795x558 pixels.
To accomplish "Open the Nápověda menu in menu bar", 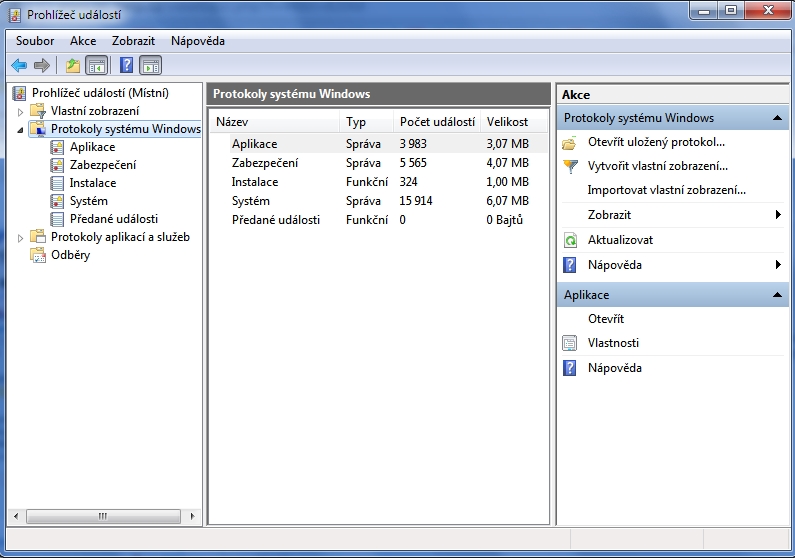I will point(198,41).
